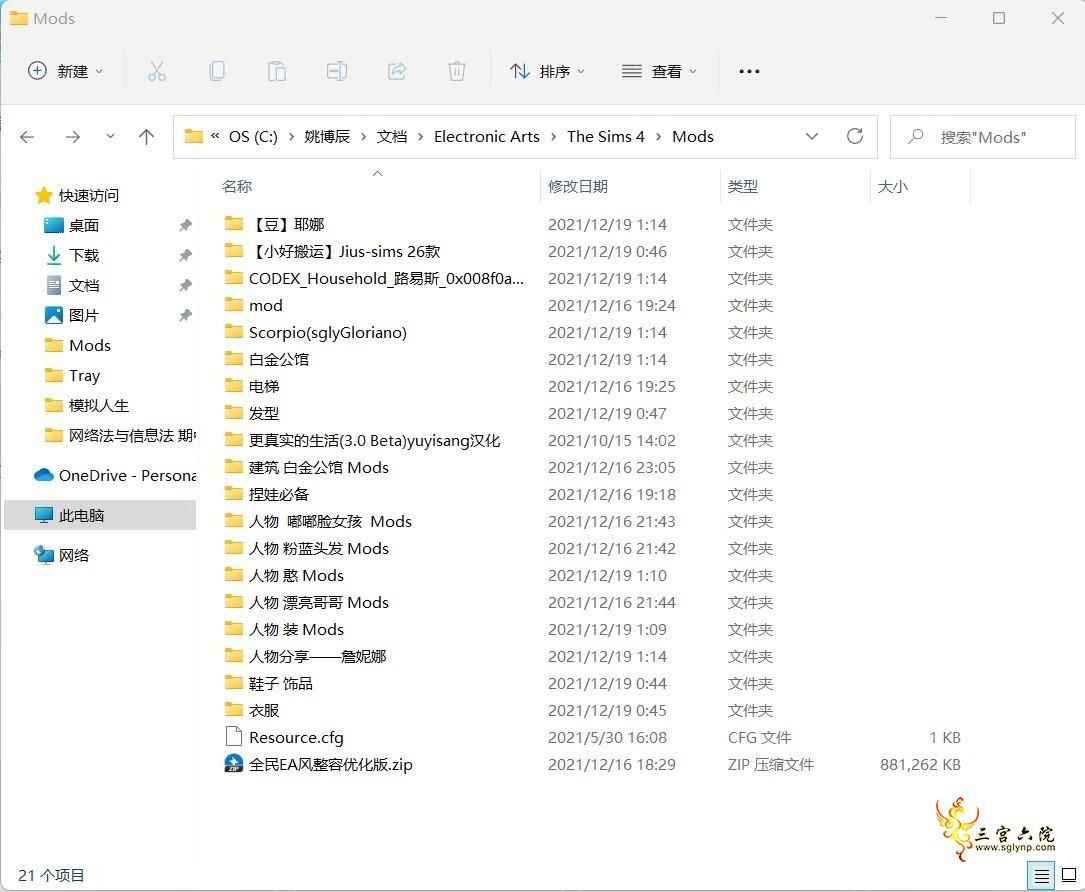Image resolution: width=1085 pixels, height=892 pixels.
Task: Select the 人物 漂亮哥哥 Mods folder
Action: pos(307,602)
